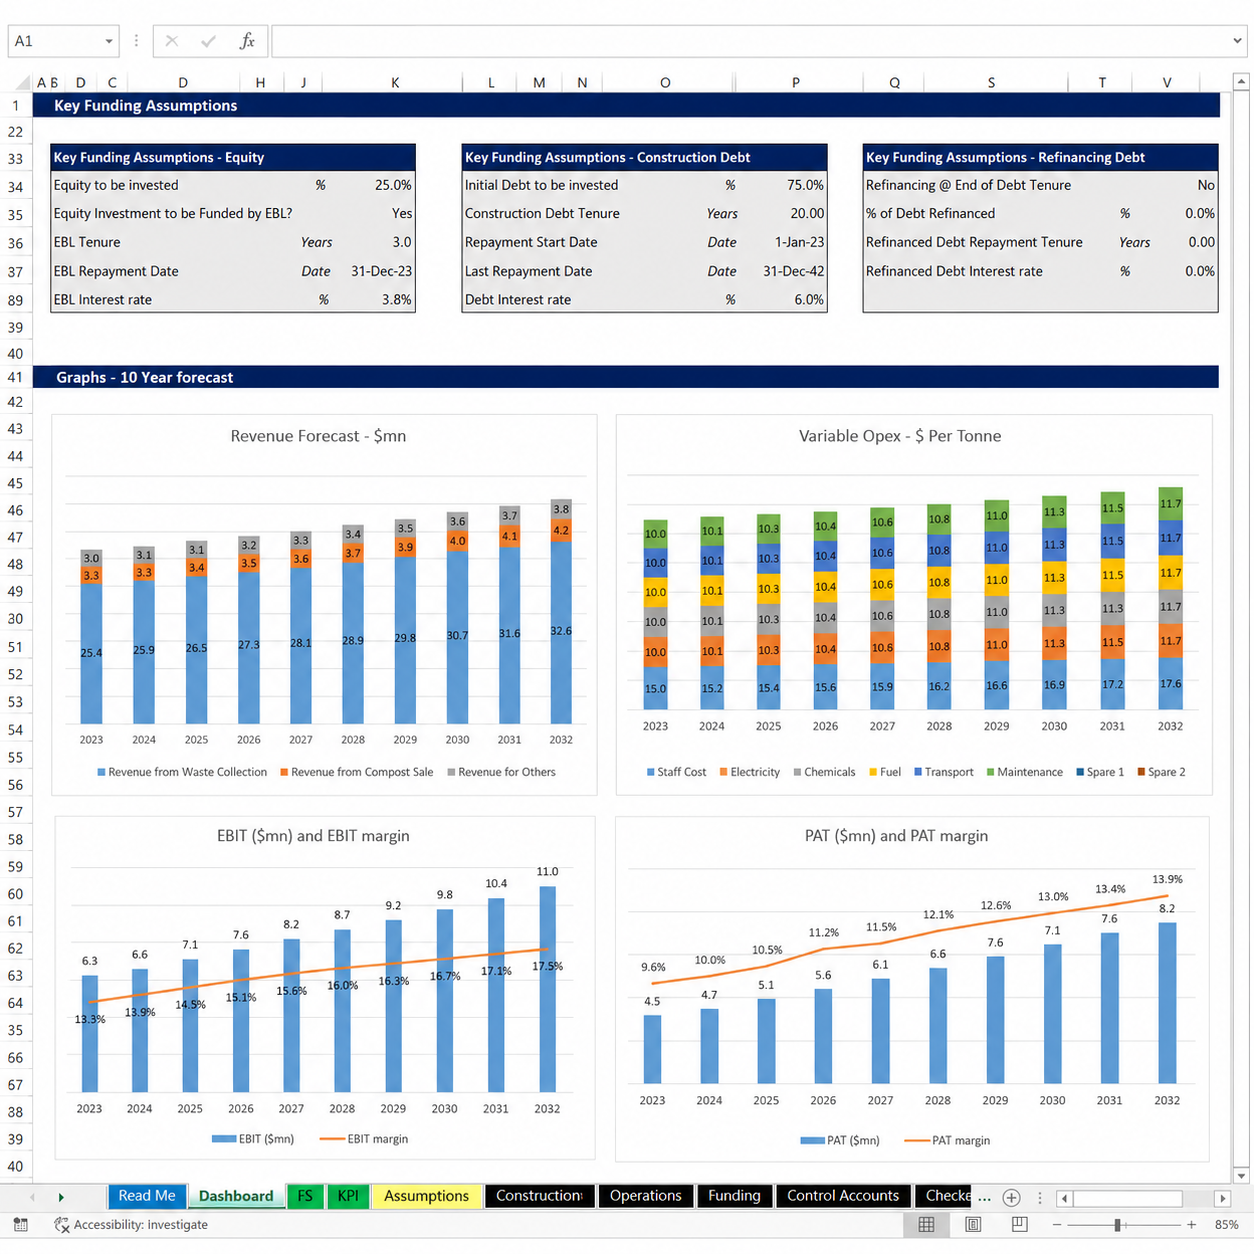Click the Enter checkmark icon in formula bar

[208, 41]
